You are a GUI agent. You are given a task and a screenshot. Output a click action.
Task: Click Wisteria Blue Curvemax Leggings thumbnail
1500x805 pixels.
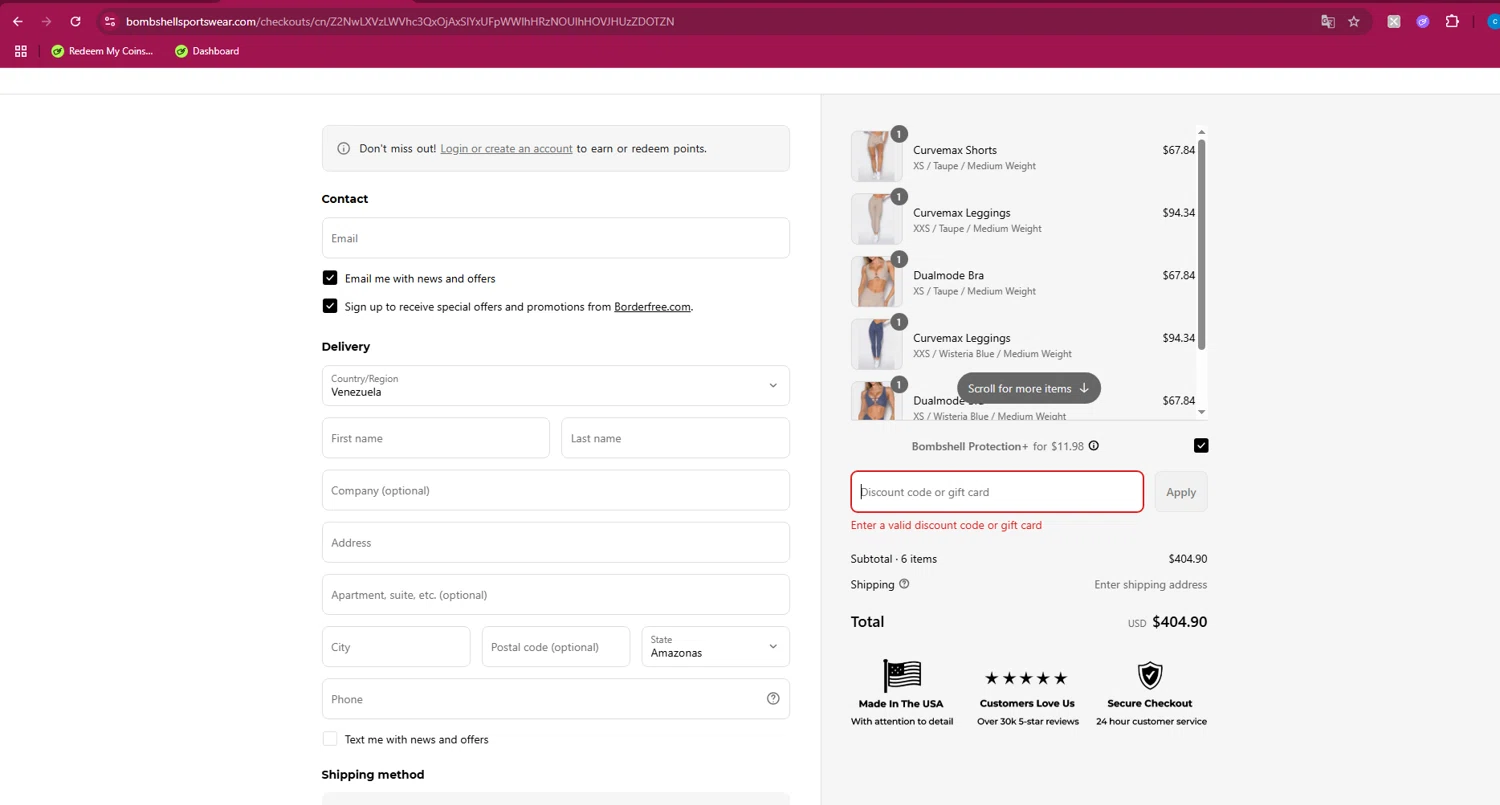pos(877,345)
